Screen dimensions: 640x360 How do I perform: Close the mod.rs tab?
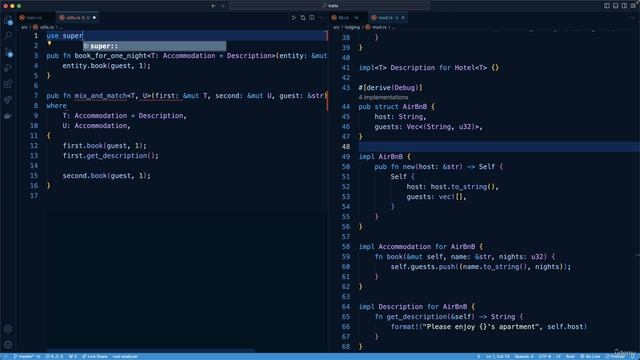click(403, 18)
